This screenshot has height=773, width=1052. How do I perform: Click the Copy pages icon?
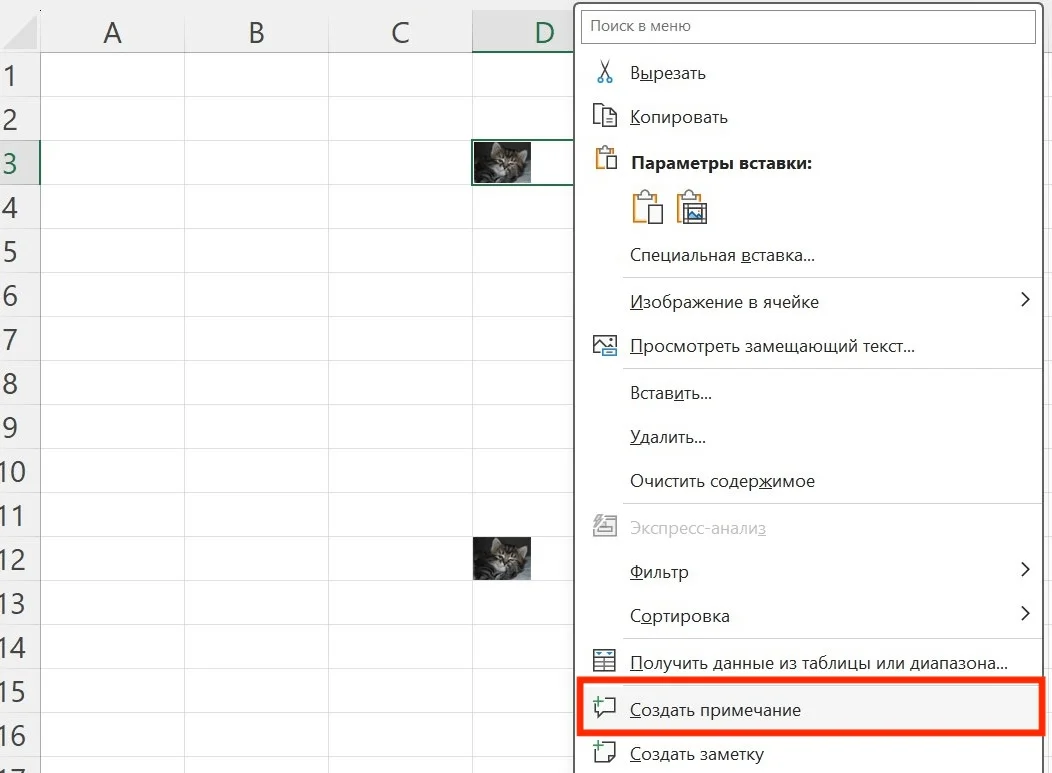coord(604,115)
